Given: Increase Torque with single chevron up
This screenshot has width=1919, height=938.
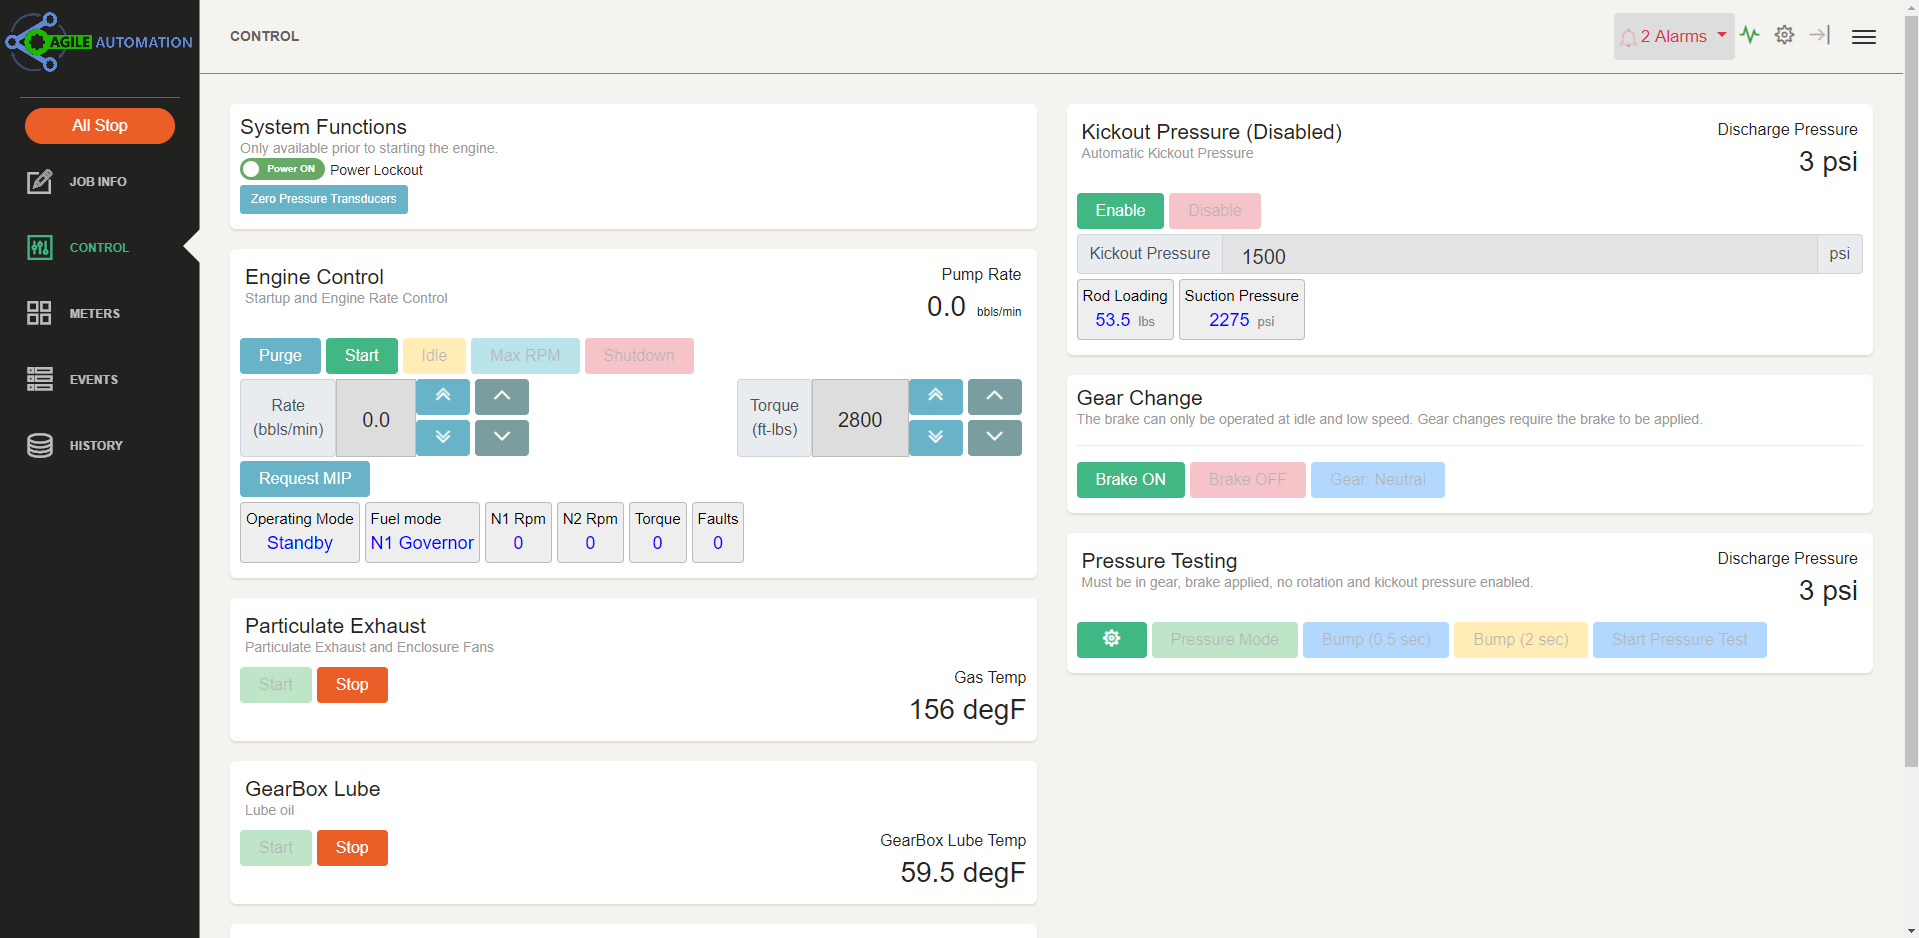Looking at the screenshot, I should [x=994, y=397].
